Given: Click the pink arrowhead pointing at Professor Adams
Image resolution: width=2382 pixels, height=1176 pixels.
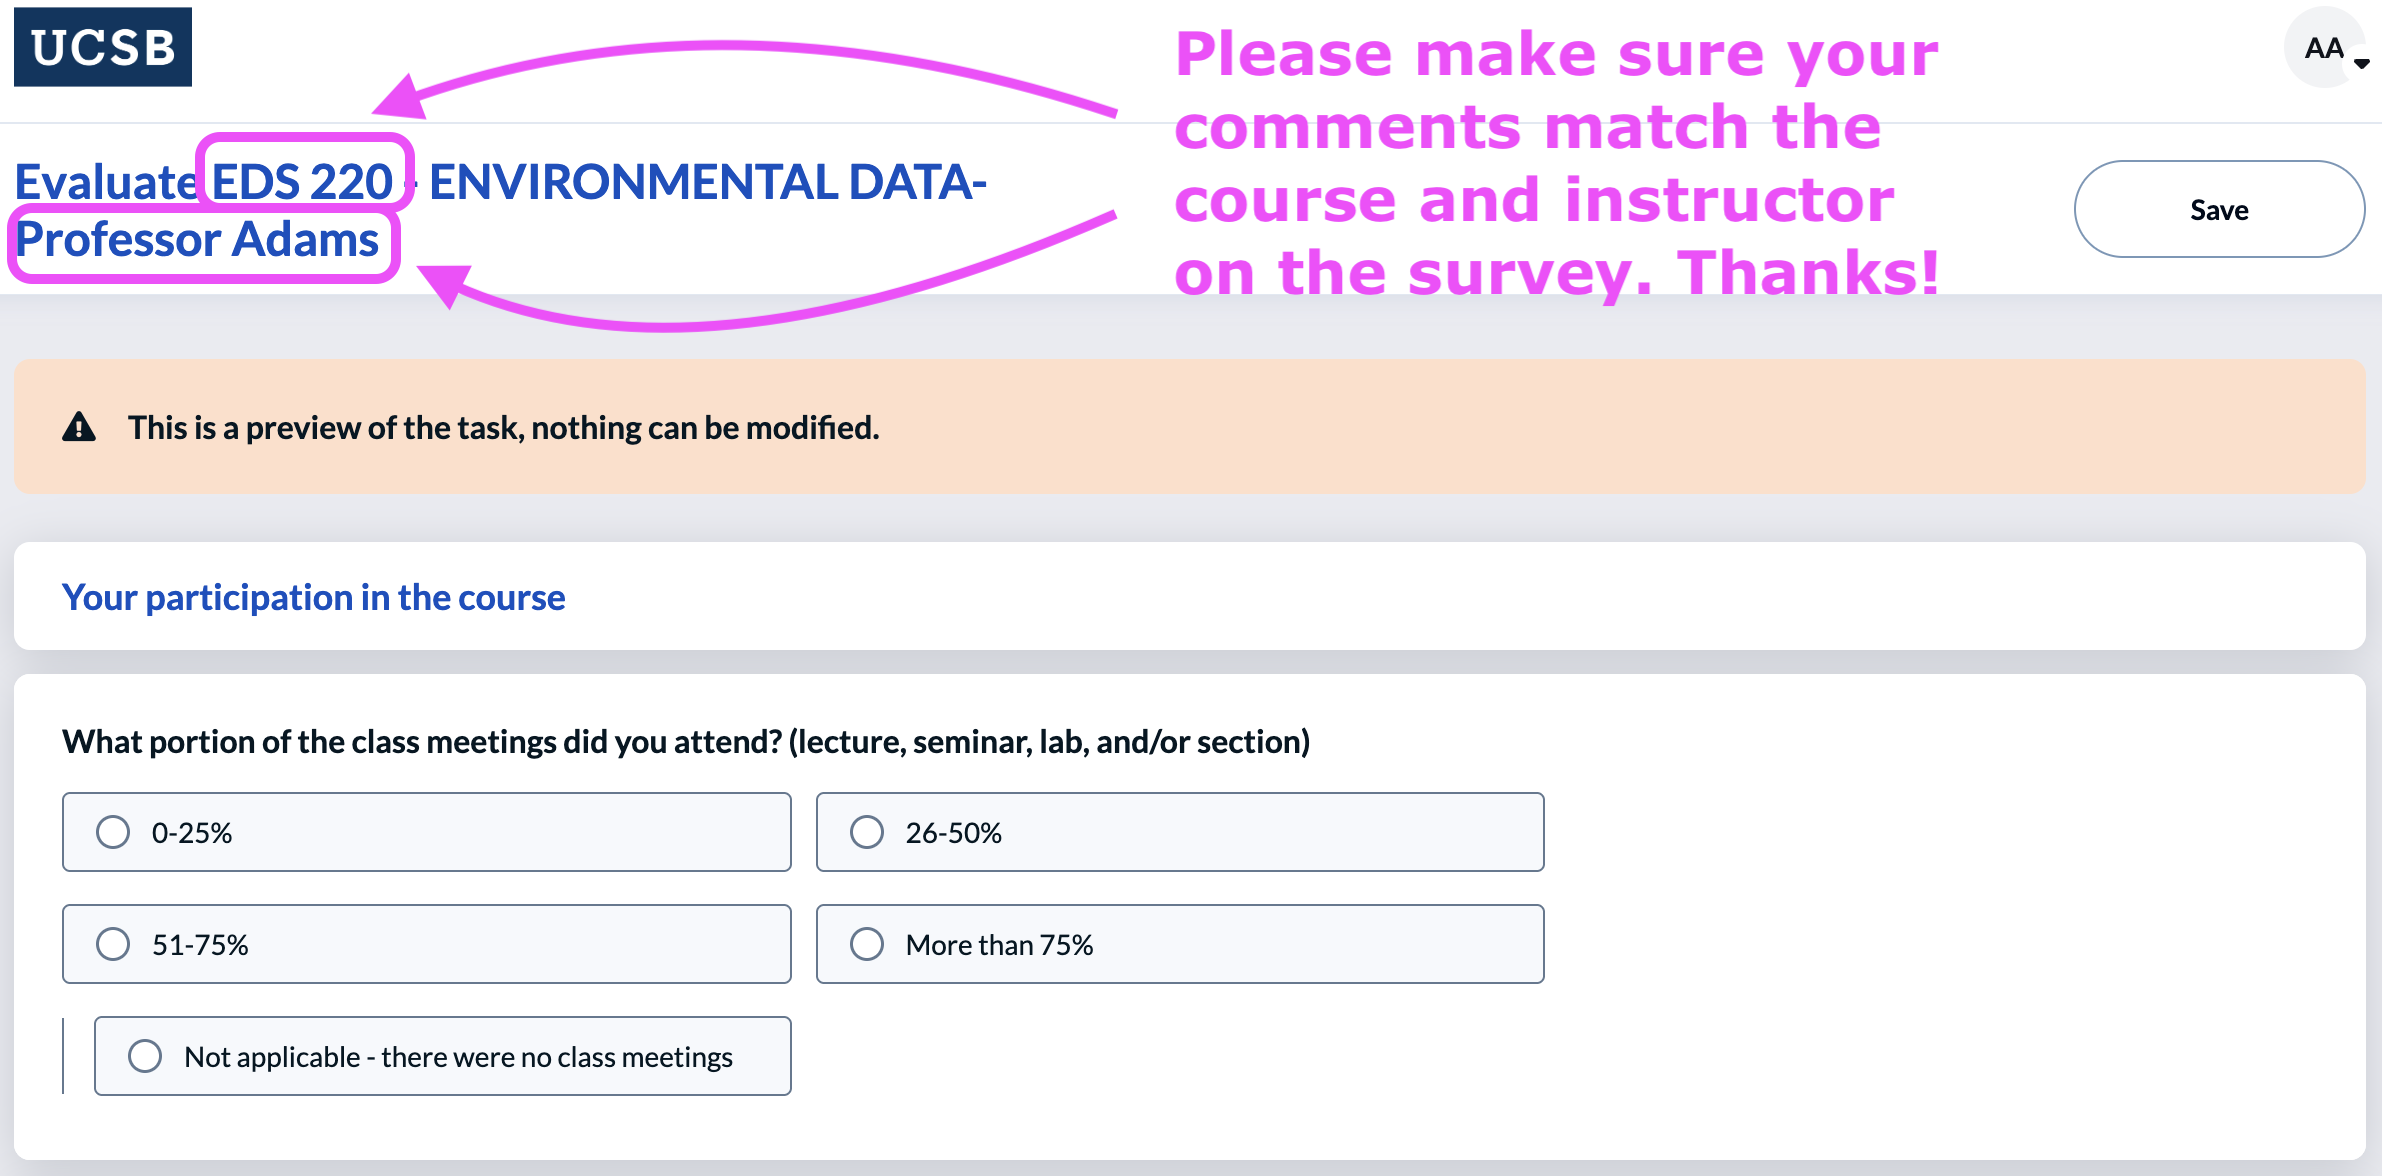Looking at the screenshot, I should [444, 284].
